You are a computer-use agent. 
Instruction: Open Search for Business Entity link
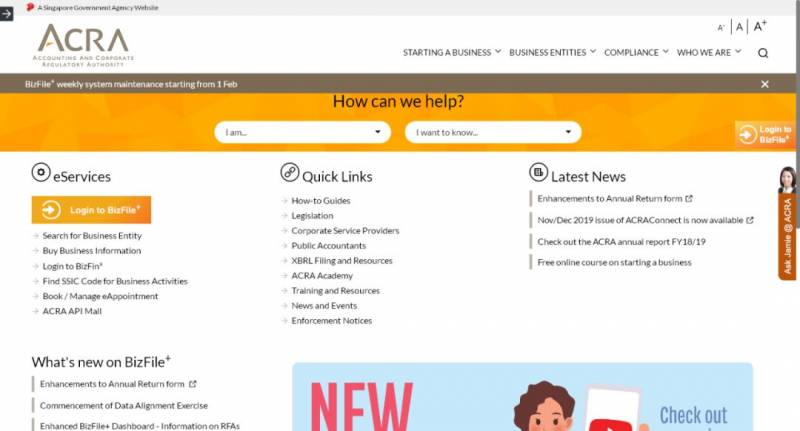coord(92,236)
